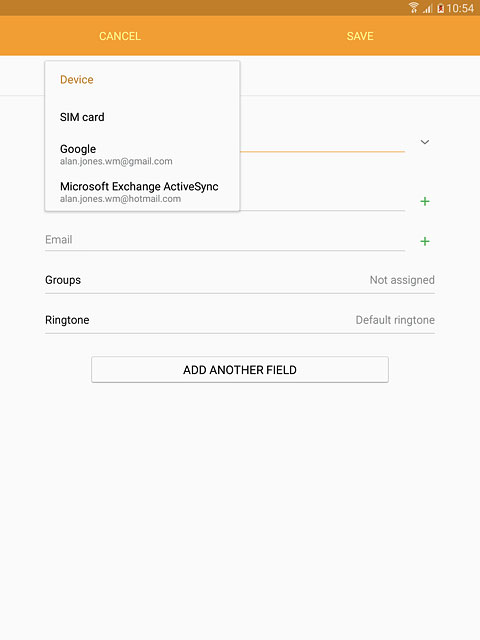Tap the Wi-Fi status bar icon
Screen dimensions: 480x640
[413, 7]
